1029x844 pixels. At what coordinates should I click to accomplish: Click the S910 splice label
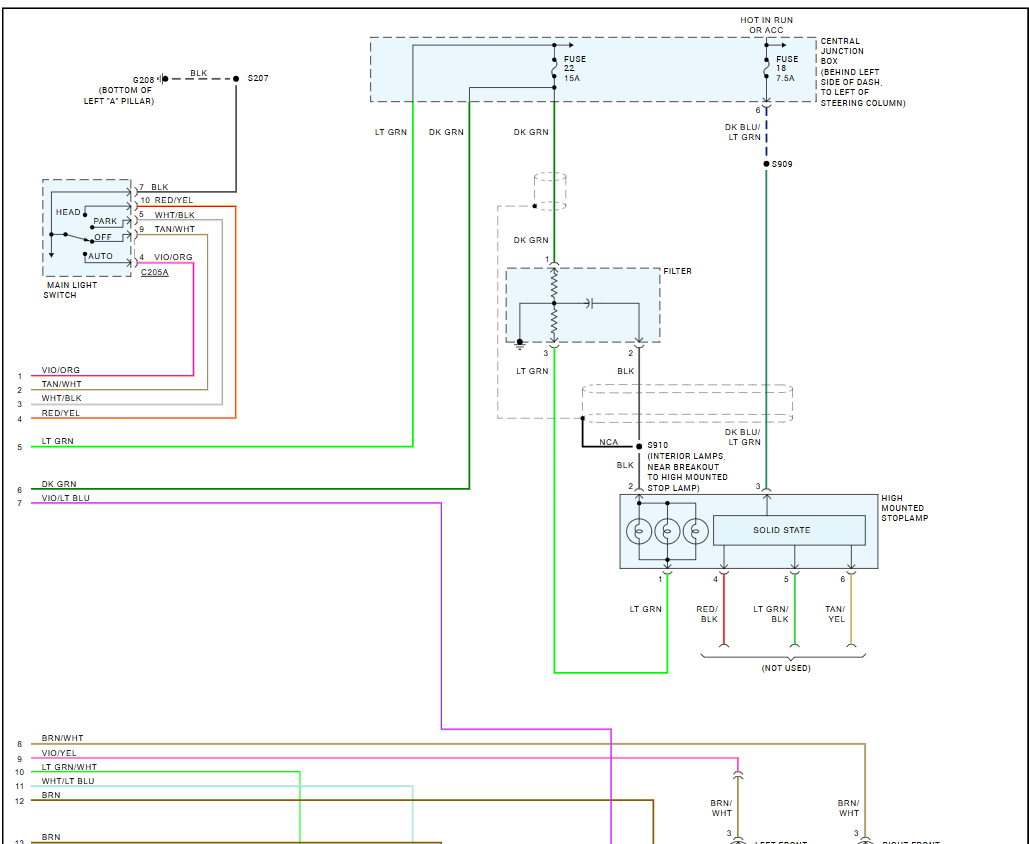click(x=657, y=445)
